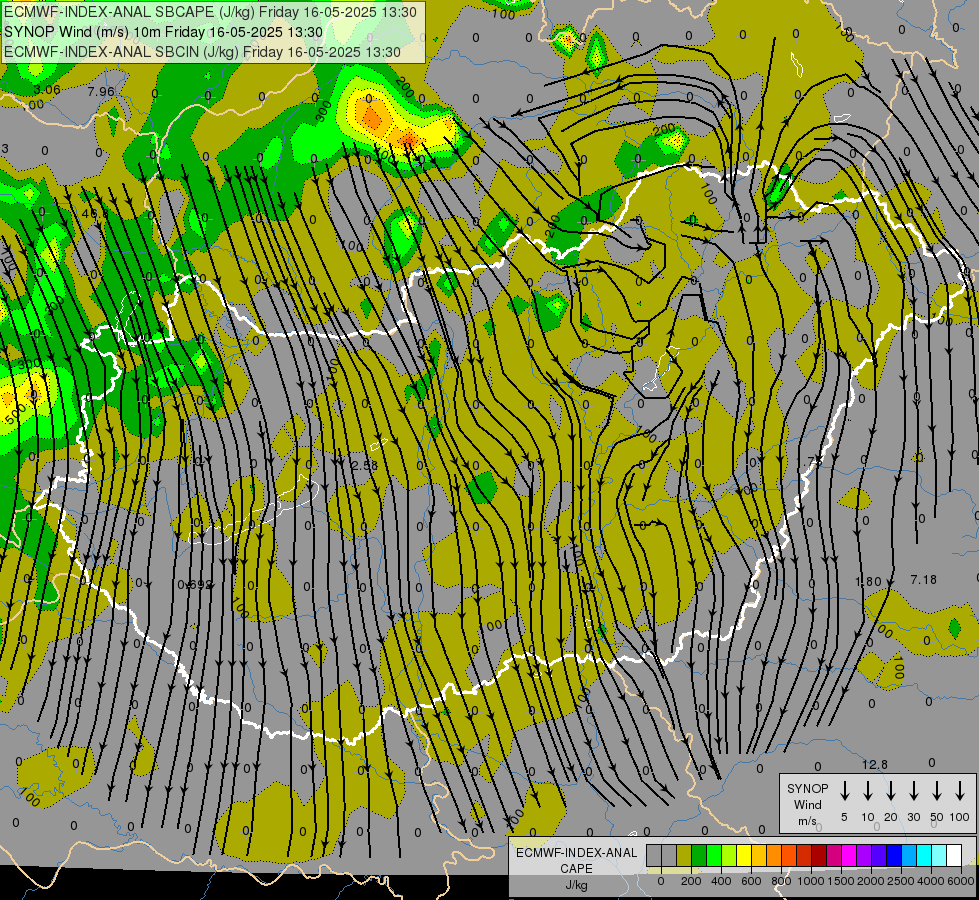Click the 7.96 value on the map

pos(101,92)
